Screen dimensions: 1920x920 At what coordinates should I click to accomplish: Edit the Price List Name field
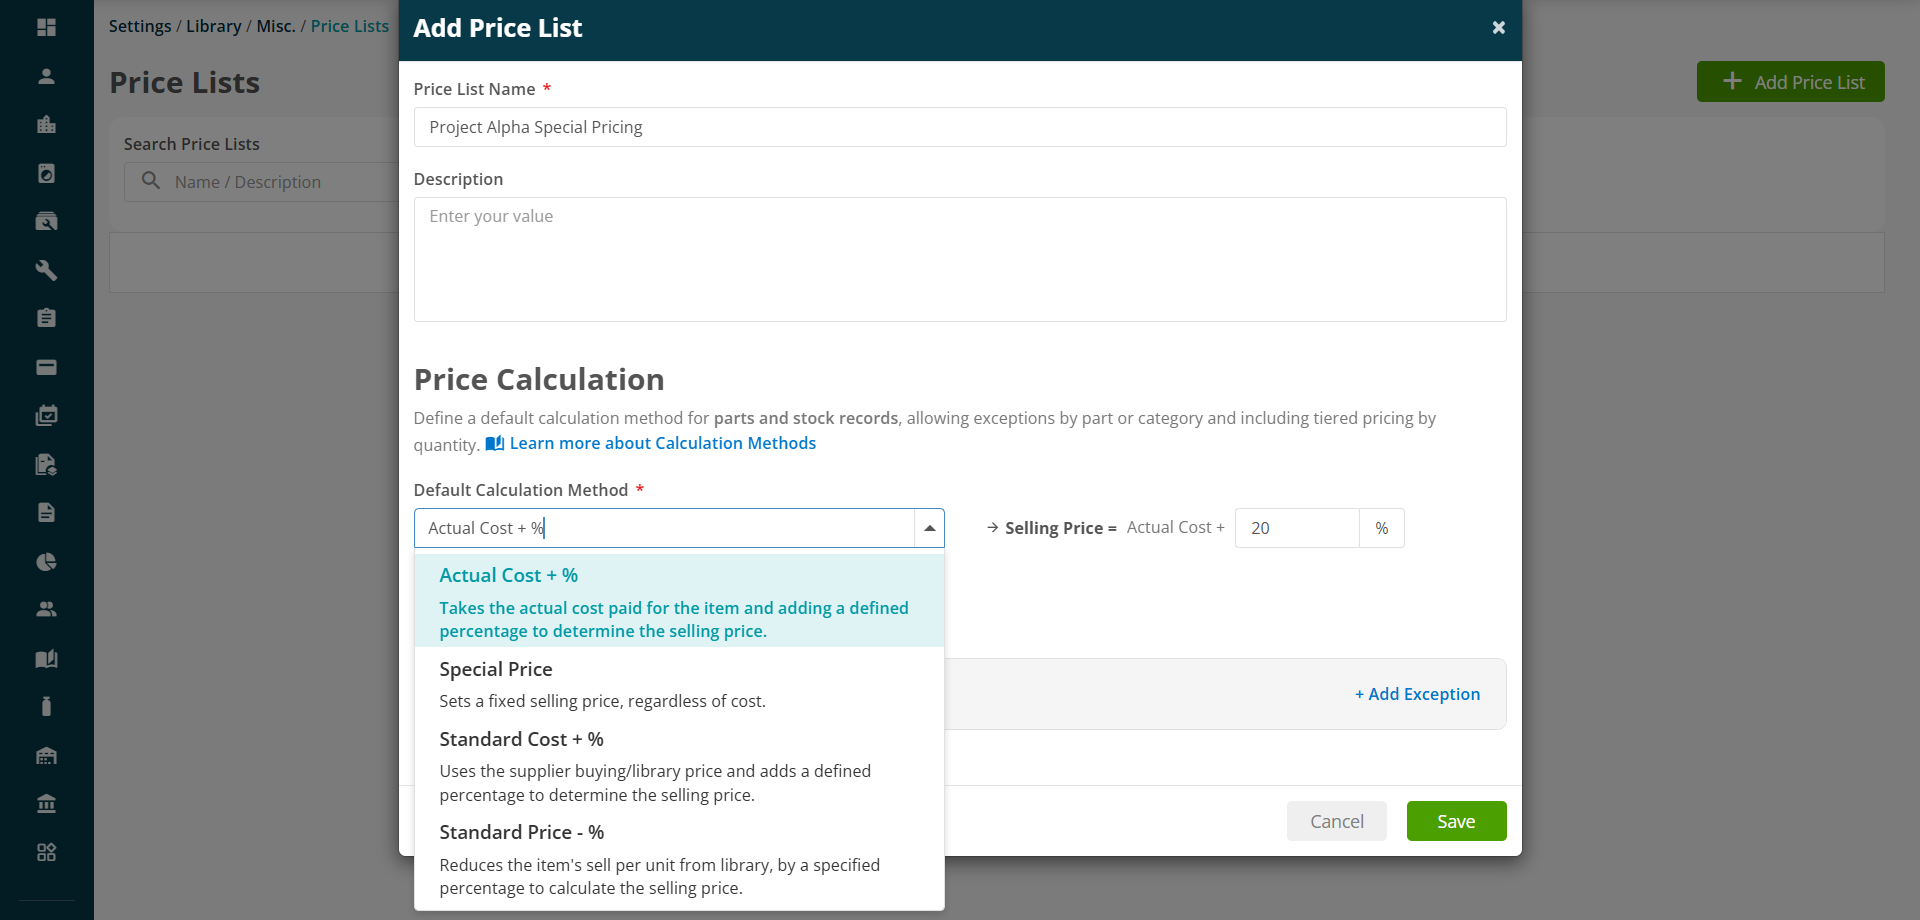tap(960, 127)
